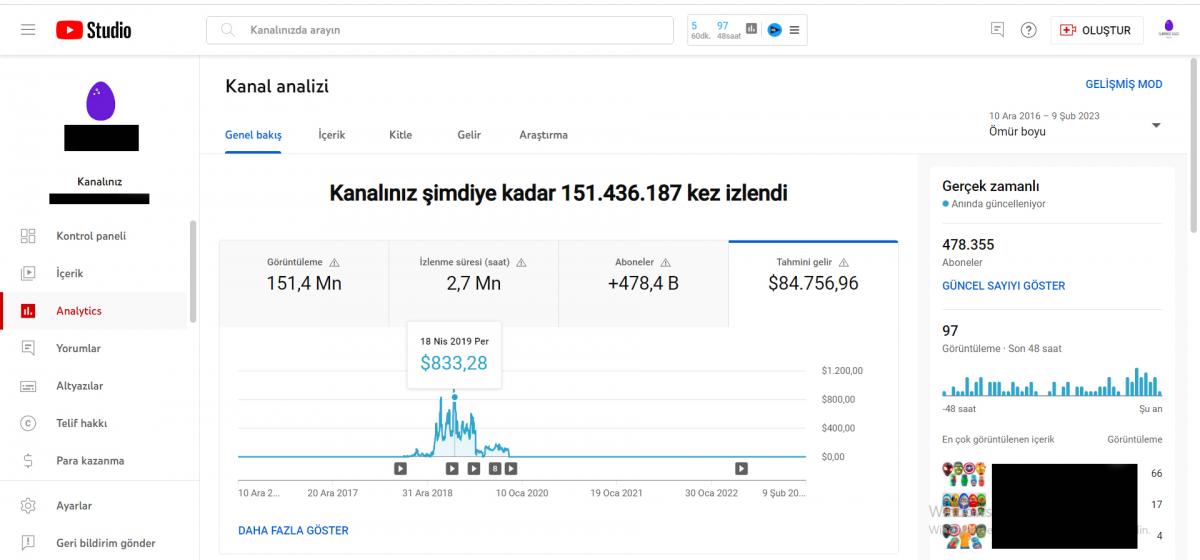The width and height of the screenshot is (1200, 560).
Task: Click the sidebar vertical scrollbar
Action: [193, 272]
